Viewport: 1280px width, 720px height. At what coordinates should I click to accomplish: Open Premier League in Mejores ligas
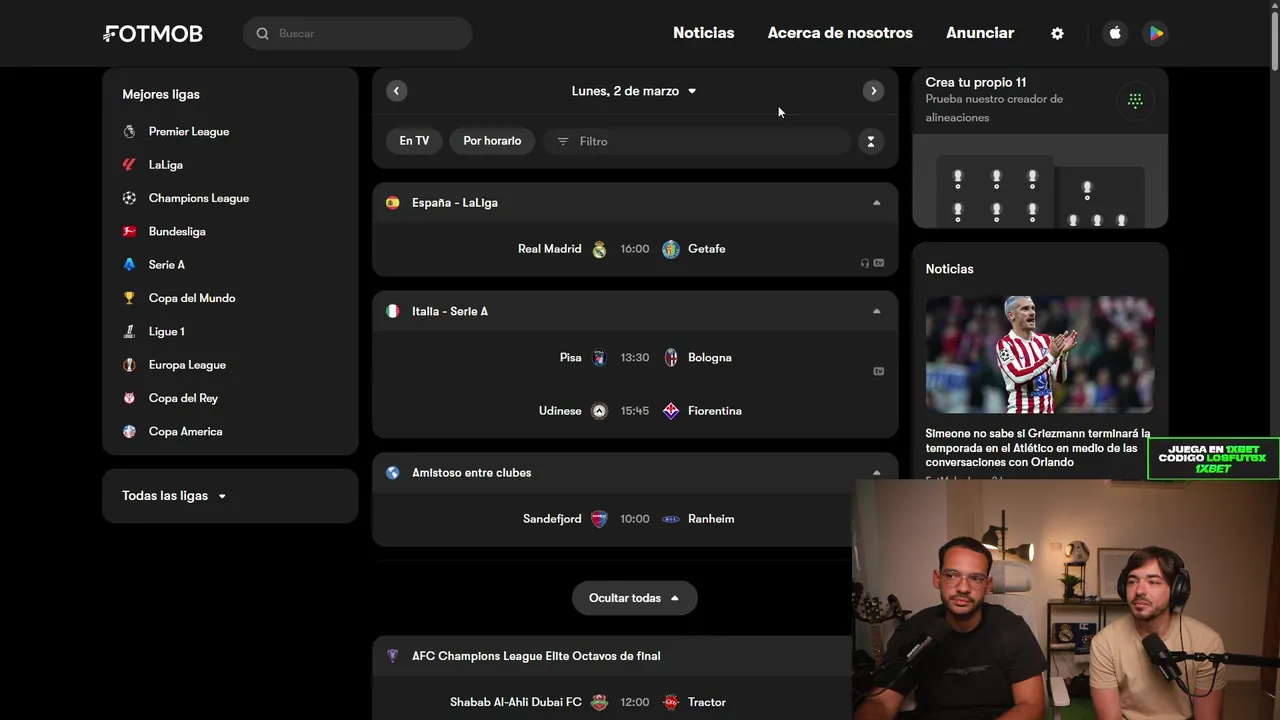click(x=189, y=131)
